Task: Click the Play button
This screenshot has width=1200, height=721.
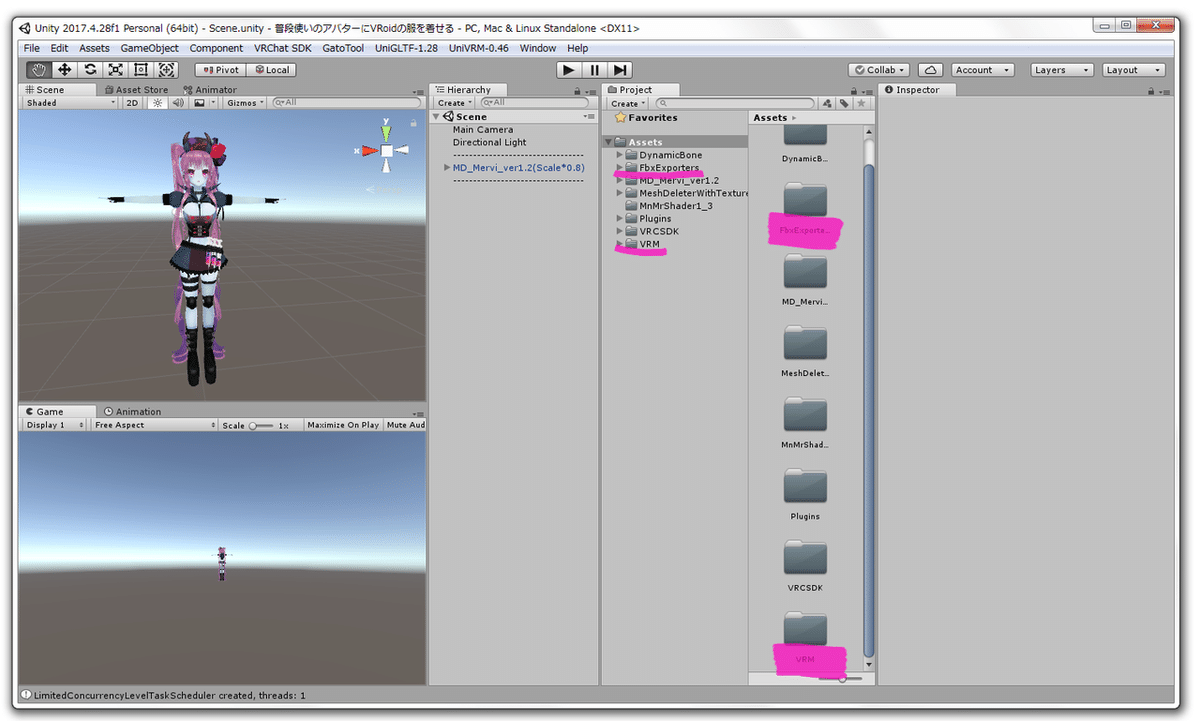Action: 569,69
